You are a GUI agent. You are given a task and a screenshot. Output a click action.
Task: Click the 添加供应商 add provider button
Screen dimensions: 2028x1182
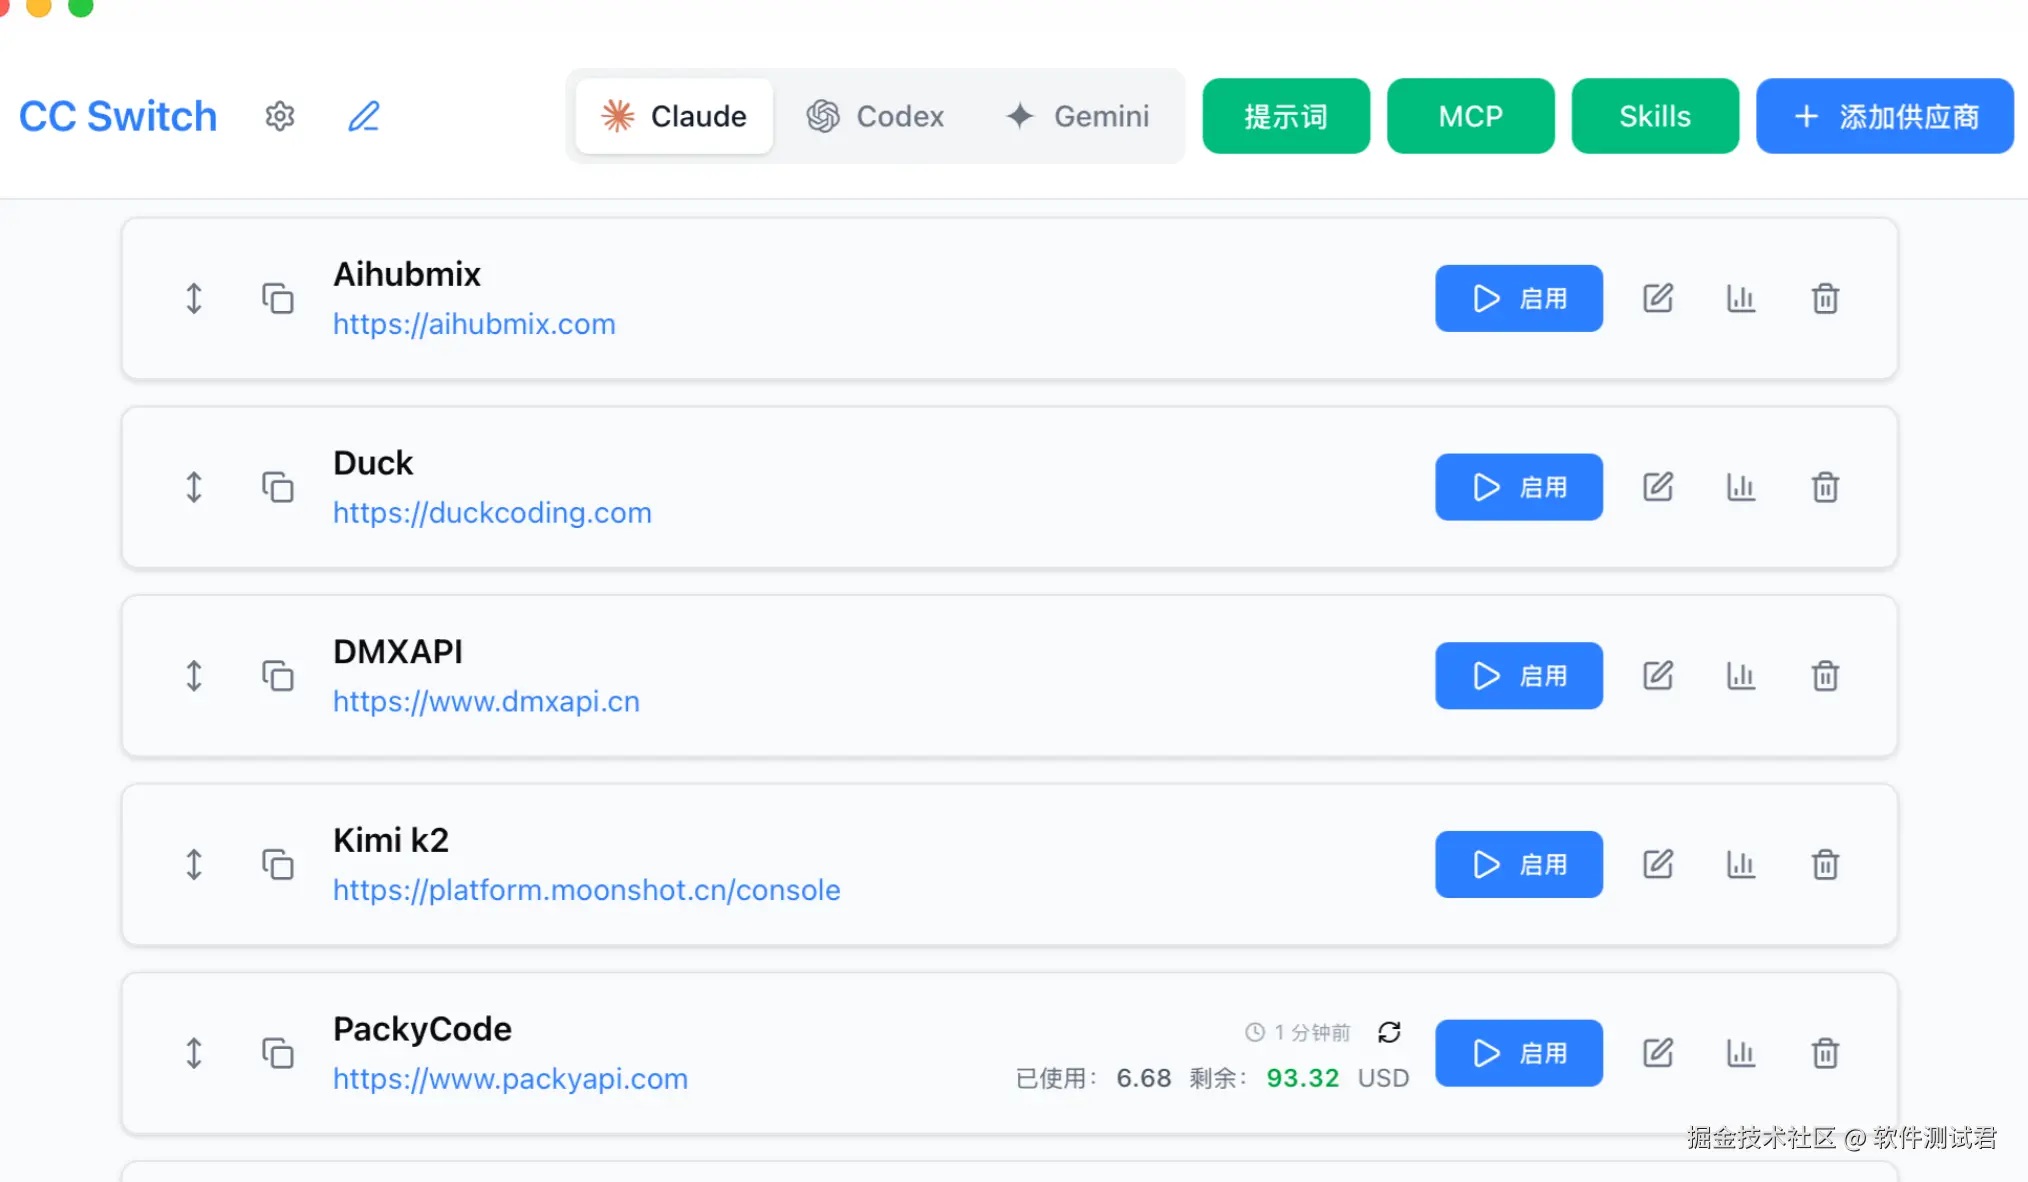(x=1884, y=116)
